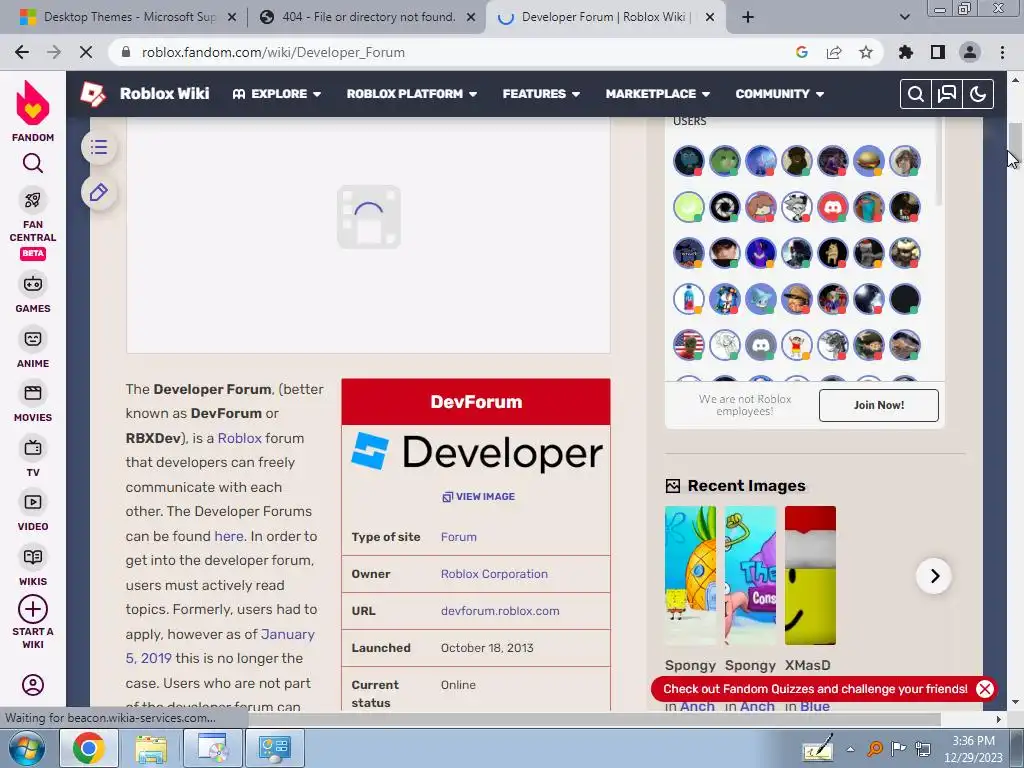Viewport: 1024px width, 768px height.
Task: Click the Developer logo image
Action: (x=476, y=453)
